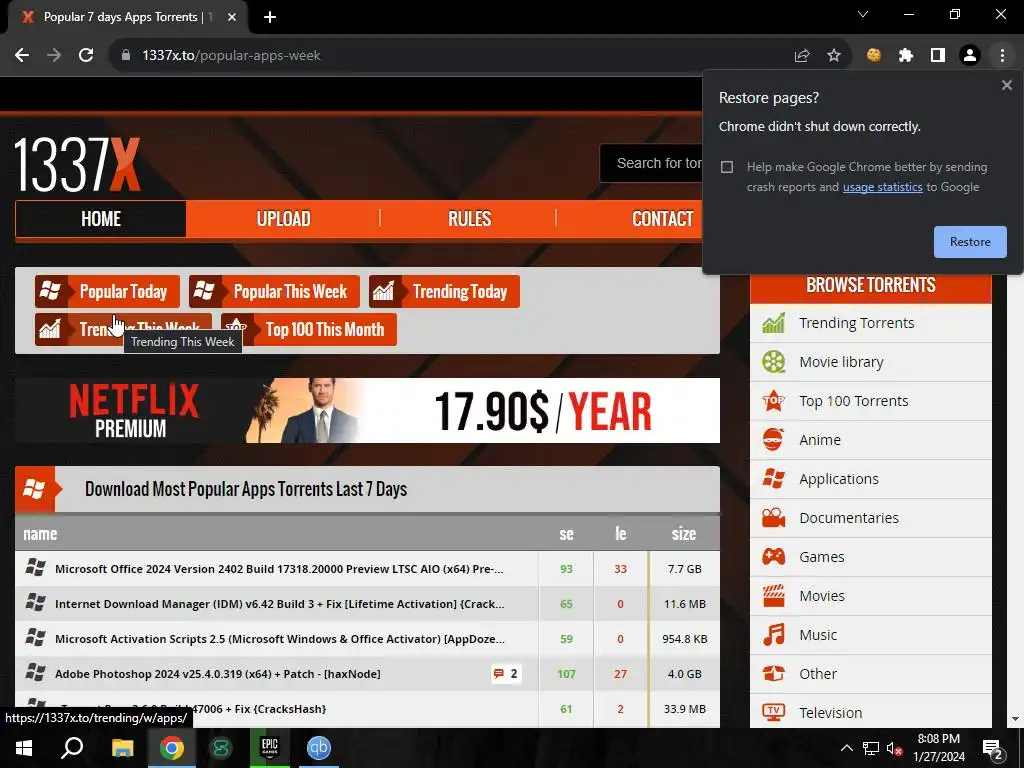1024x768 pixels.
Task: Open the CONTACT menu item
Action: tap(662, 219)
